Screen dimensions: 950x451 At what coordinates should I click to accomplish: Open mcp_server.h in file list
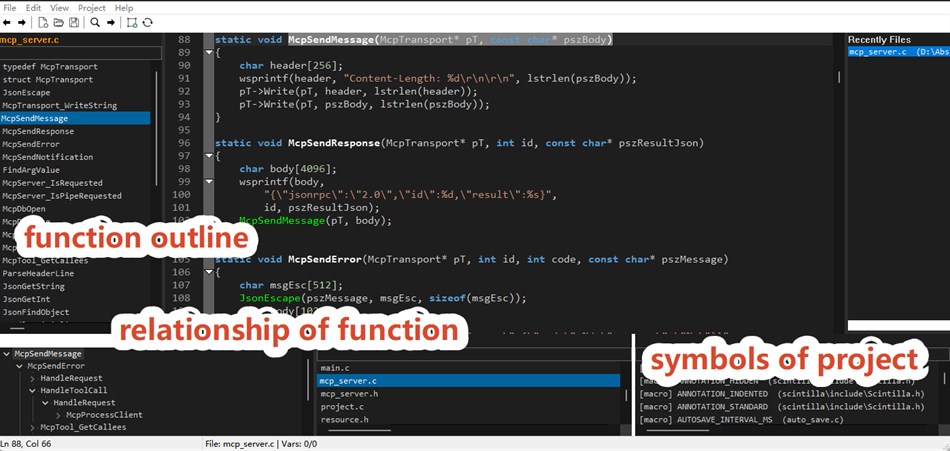tap(350, 394)
